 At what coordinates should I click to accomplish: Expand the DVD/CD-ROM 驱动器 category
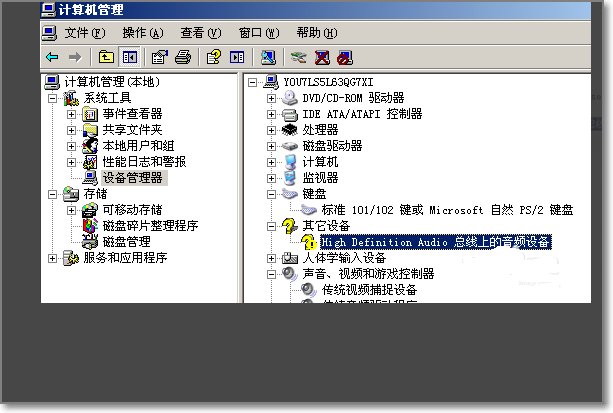tap(271, 98)
